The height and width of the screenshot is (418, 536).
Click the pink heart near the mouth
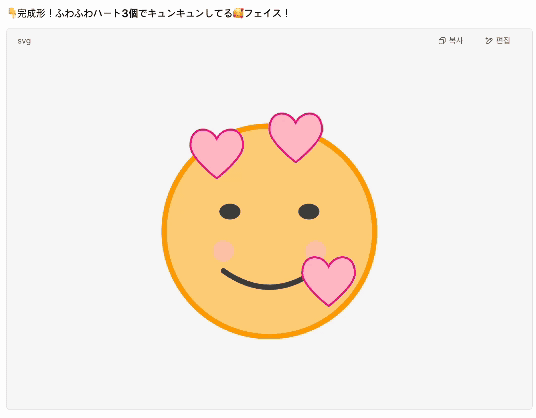(329, 280)
